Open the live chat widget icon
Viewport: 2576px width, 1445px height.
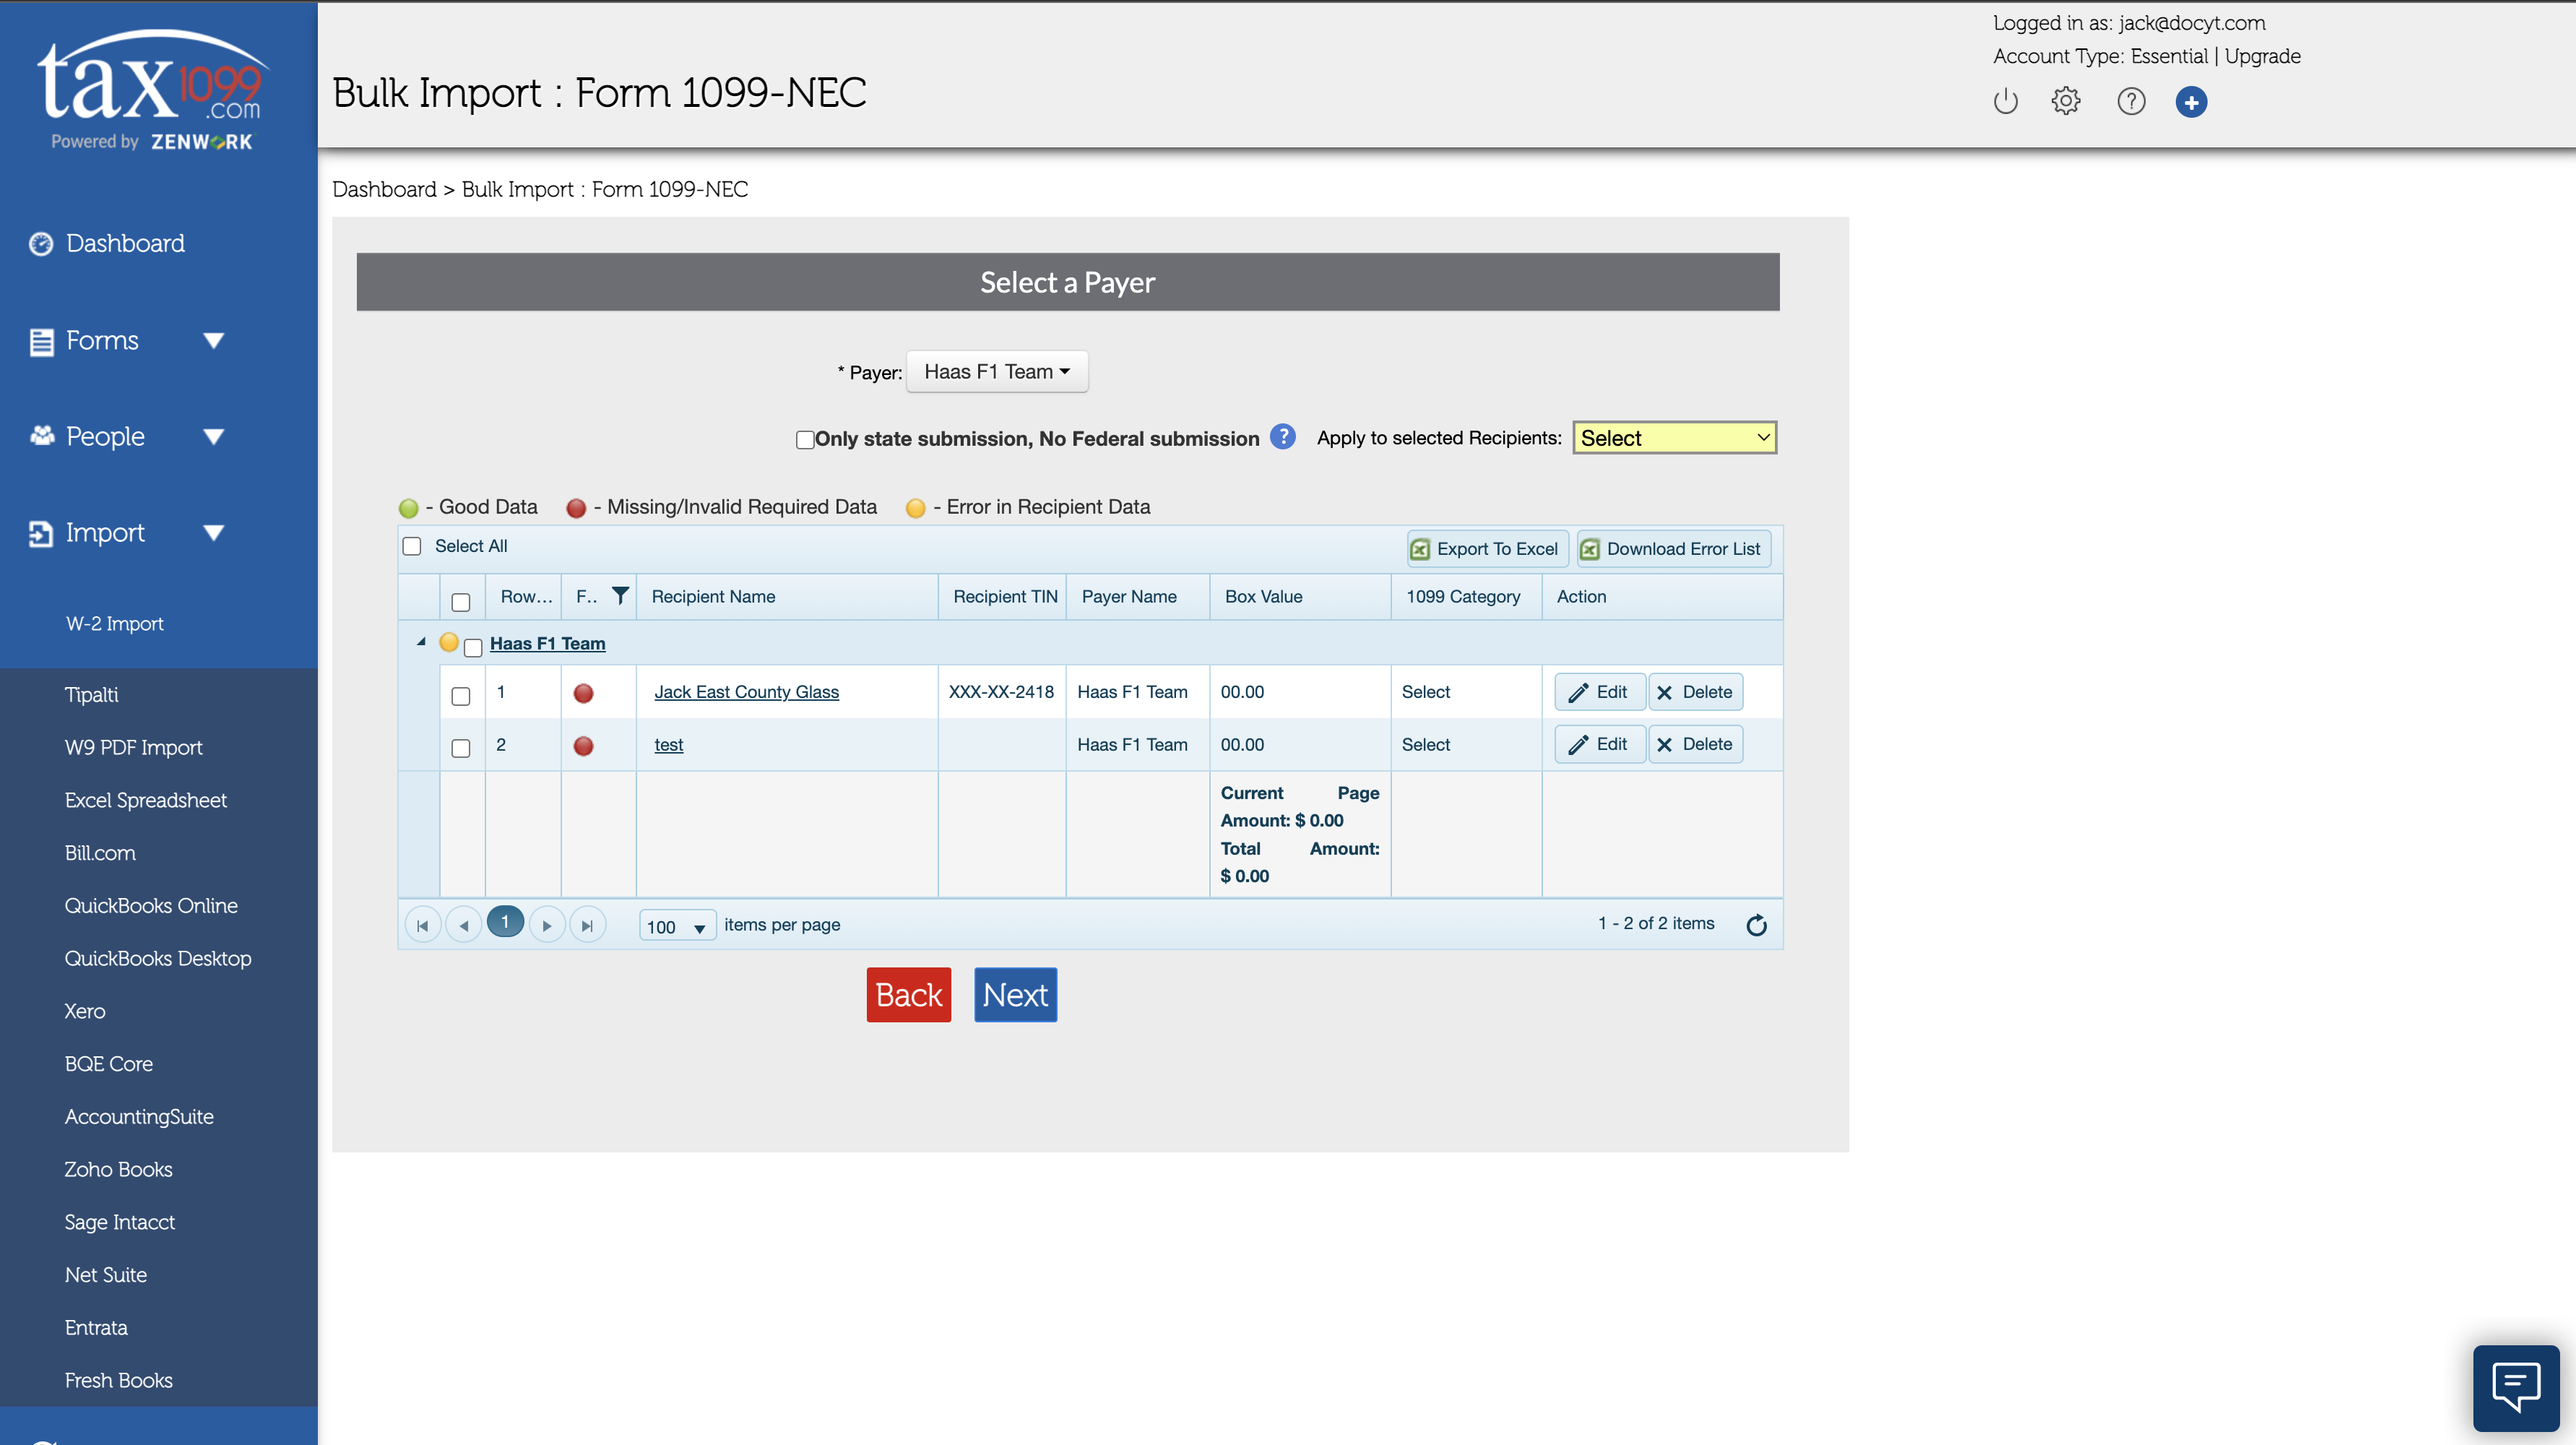click(2515, 1387)
